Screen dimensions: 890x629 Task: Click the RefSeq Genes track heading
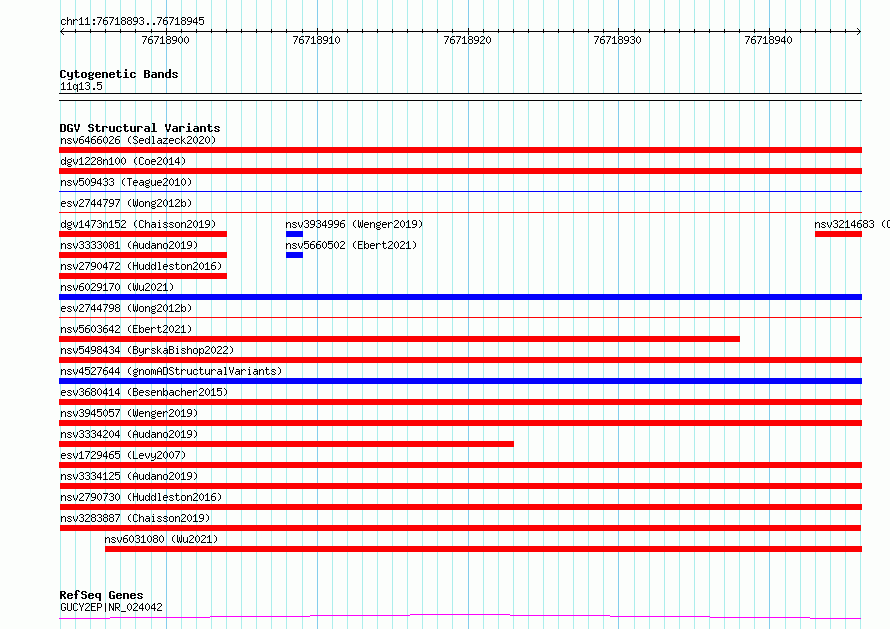101,596
